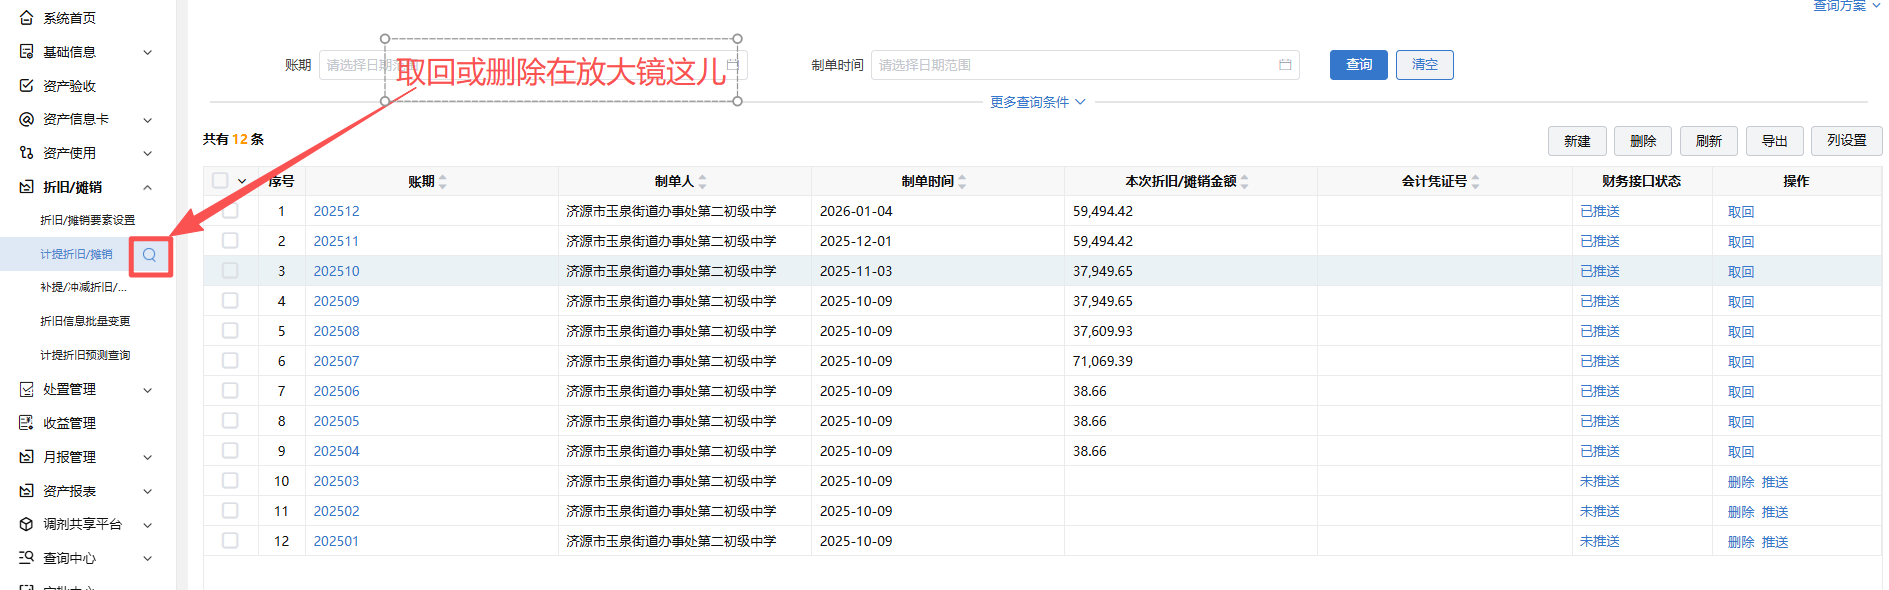Expand the 处置管理 menu chevron

[x=148, y=390]
